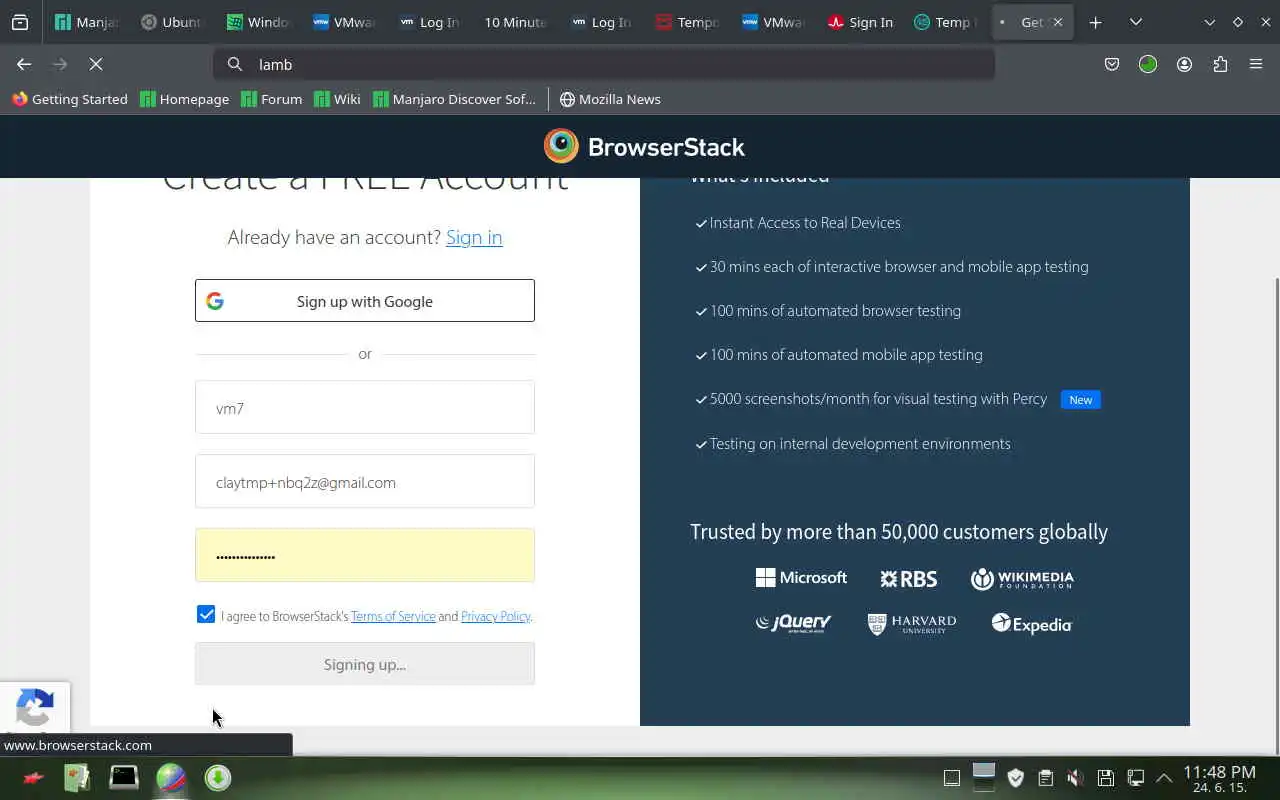Screen dimensions: 1280x800
Task: Open the red launcher icon in taskbar
Action: coord(33,777)
